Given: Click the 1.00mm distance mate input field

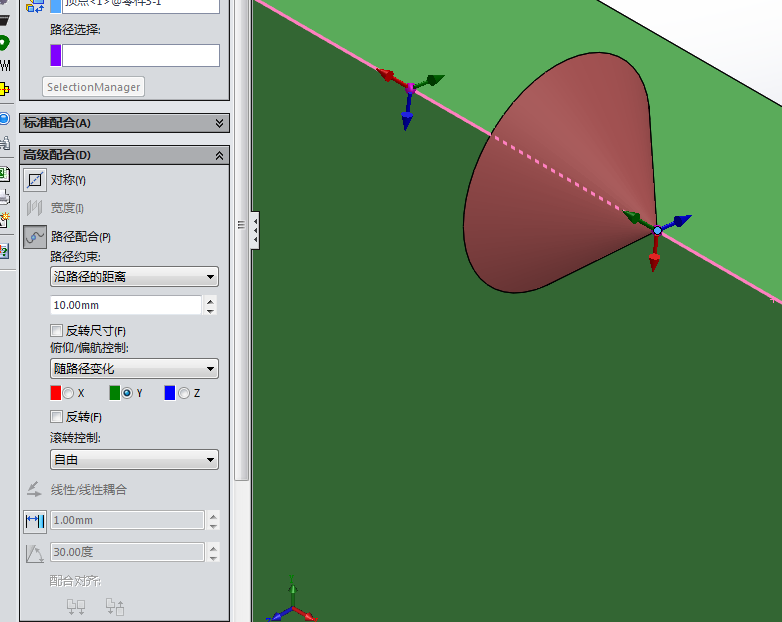Looking at the screenshot, I should [x=128, y=520].
